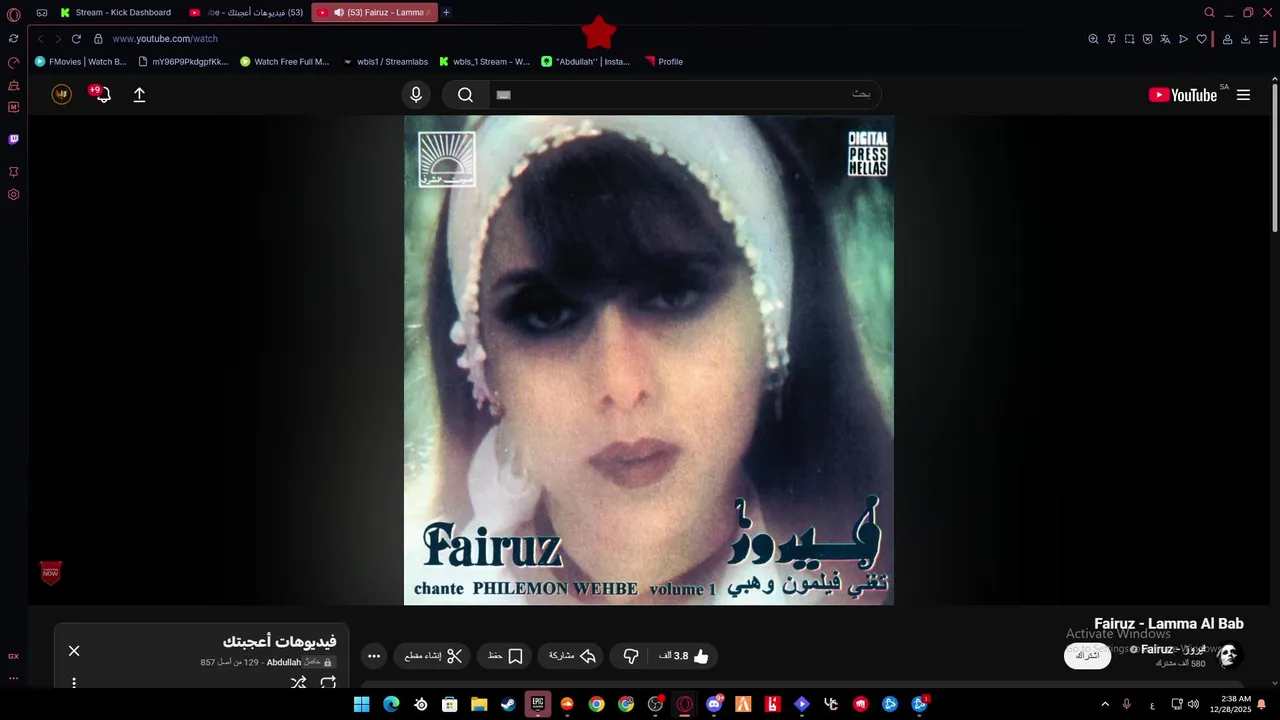
Task: Open the YouTube notifications bell
Action: [101, 95]
